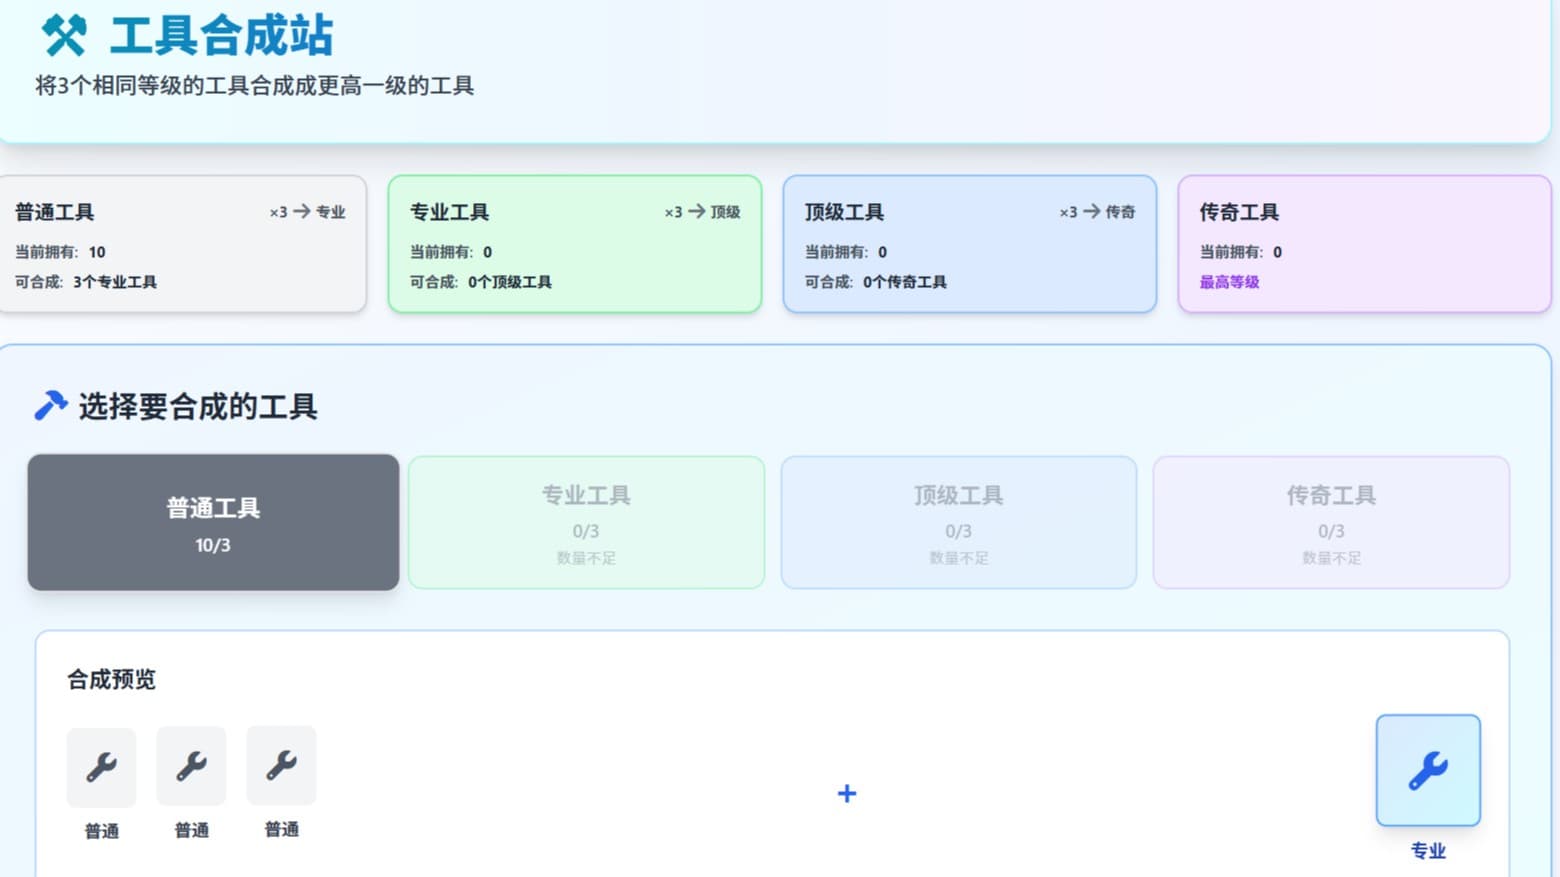Screen dimensions: 1560x877
Task: Select the 传奇工具 synthesis option
Action: click(1330, 521)
